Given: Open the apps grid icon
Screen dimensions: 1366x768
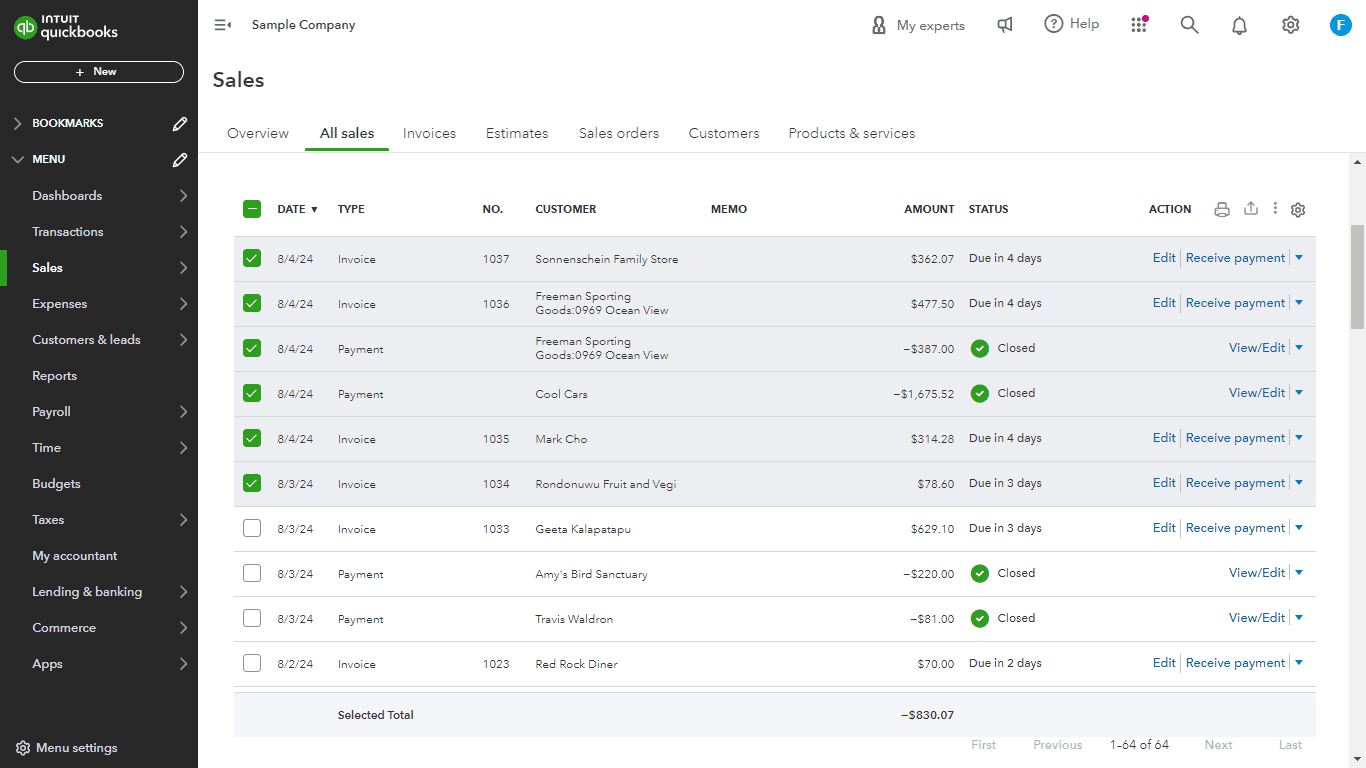Looking at the screenshot, I should click(x=1139, y=25).
